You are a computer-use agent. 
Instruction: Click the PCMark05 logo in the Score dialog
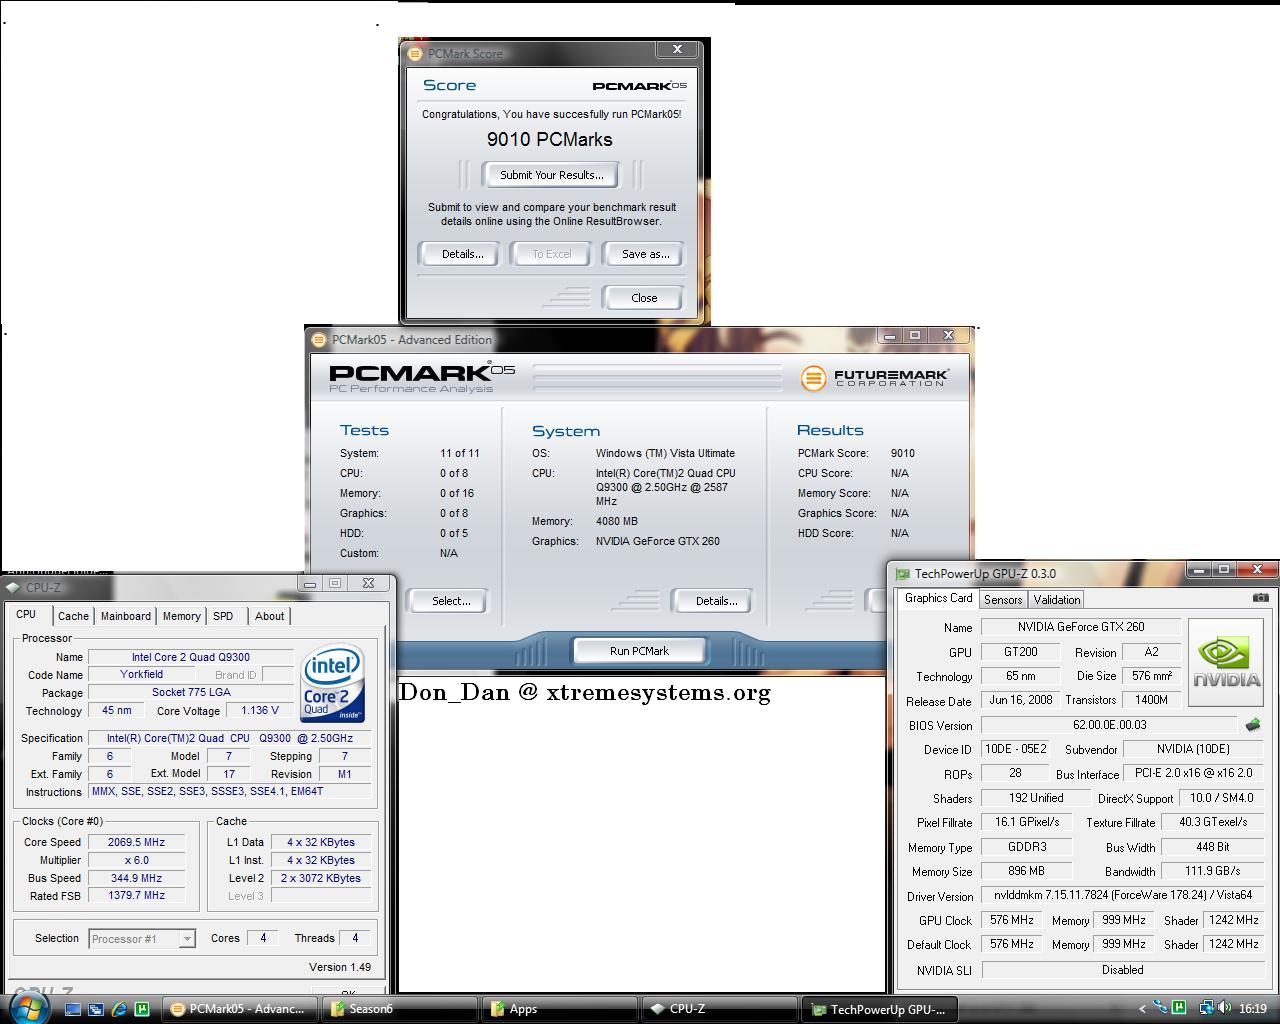click(x=639, y=86)
